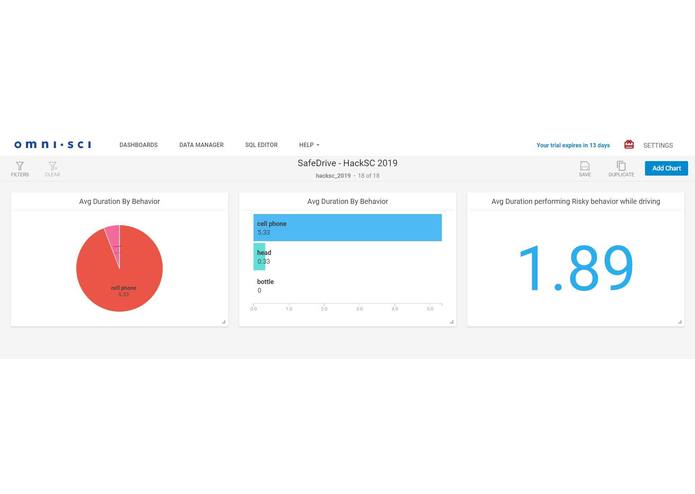The height and width of the screenshot is (494, 695).
Task: Expand the Help dropdown
Action: click(x=309, y=145)
